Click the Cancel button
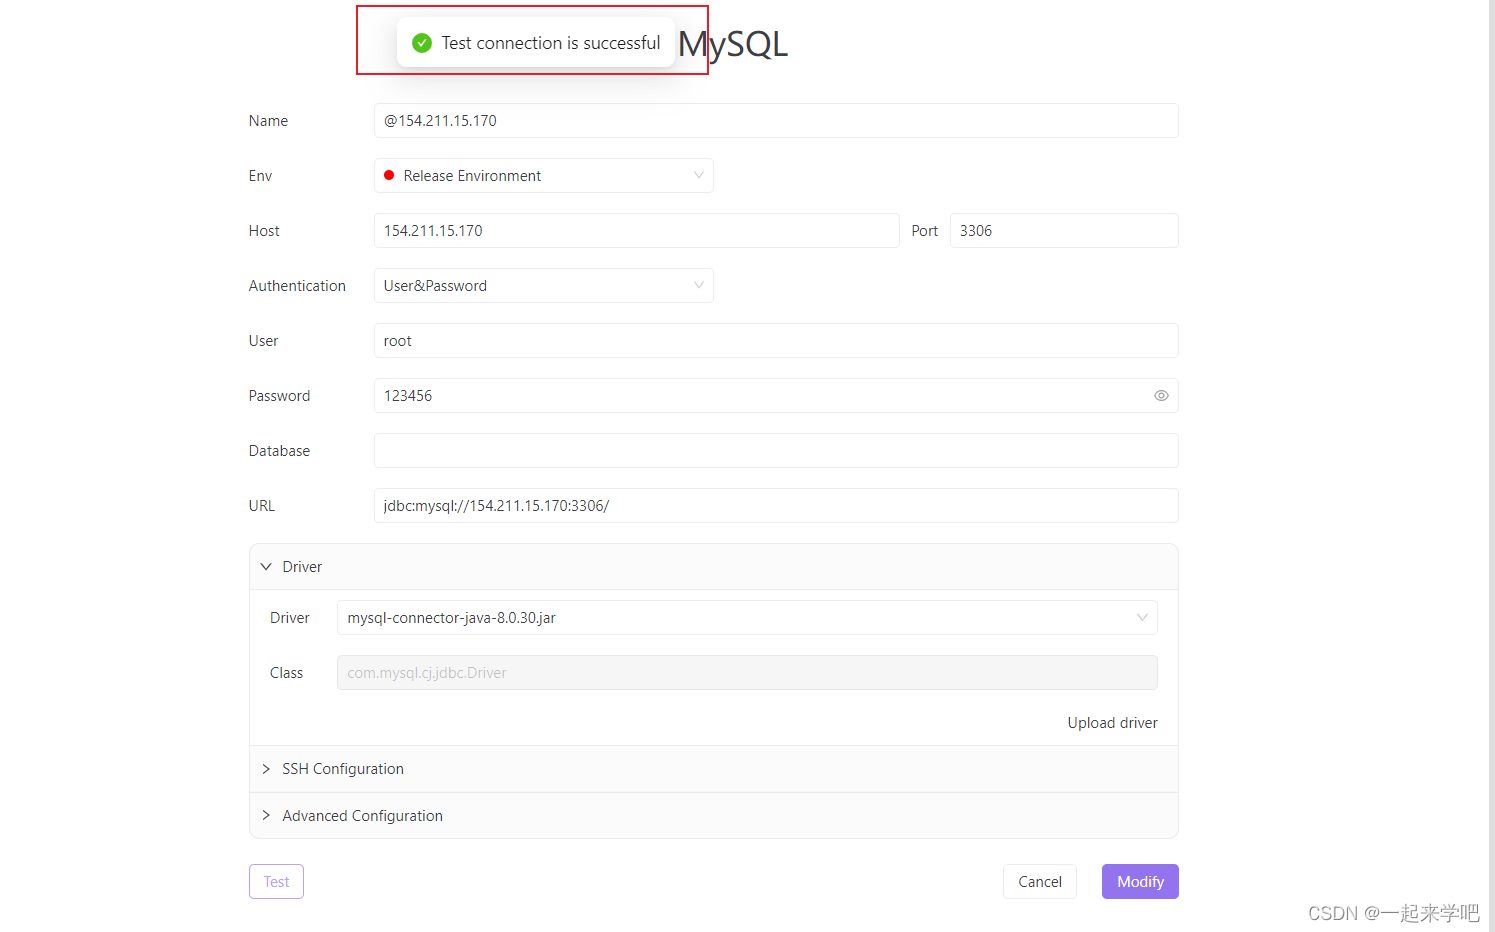1495x932 pixels. [x=1040, y=882]
